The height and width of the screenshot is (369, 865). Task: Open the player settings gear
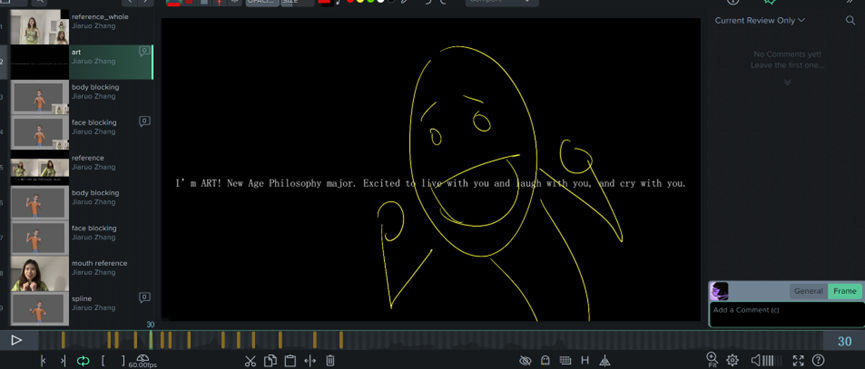[x=732, y=360]
